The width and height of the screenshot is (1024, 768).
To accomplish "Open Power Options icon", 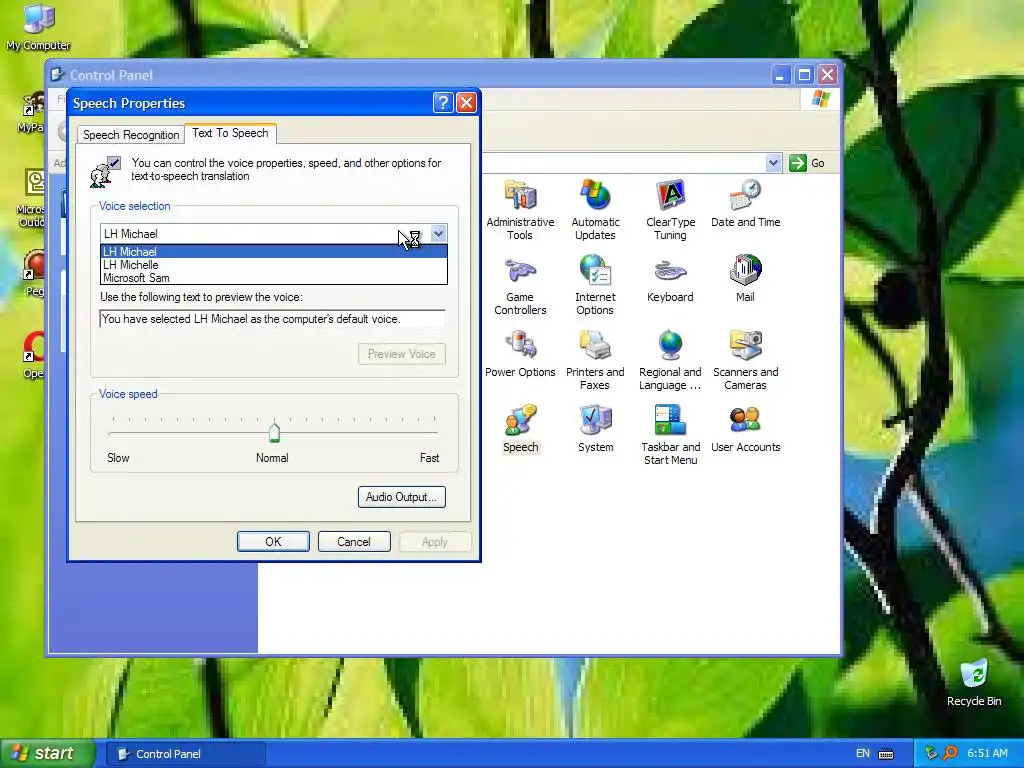I will 520,354.
